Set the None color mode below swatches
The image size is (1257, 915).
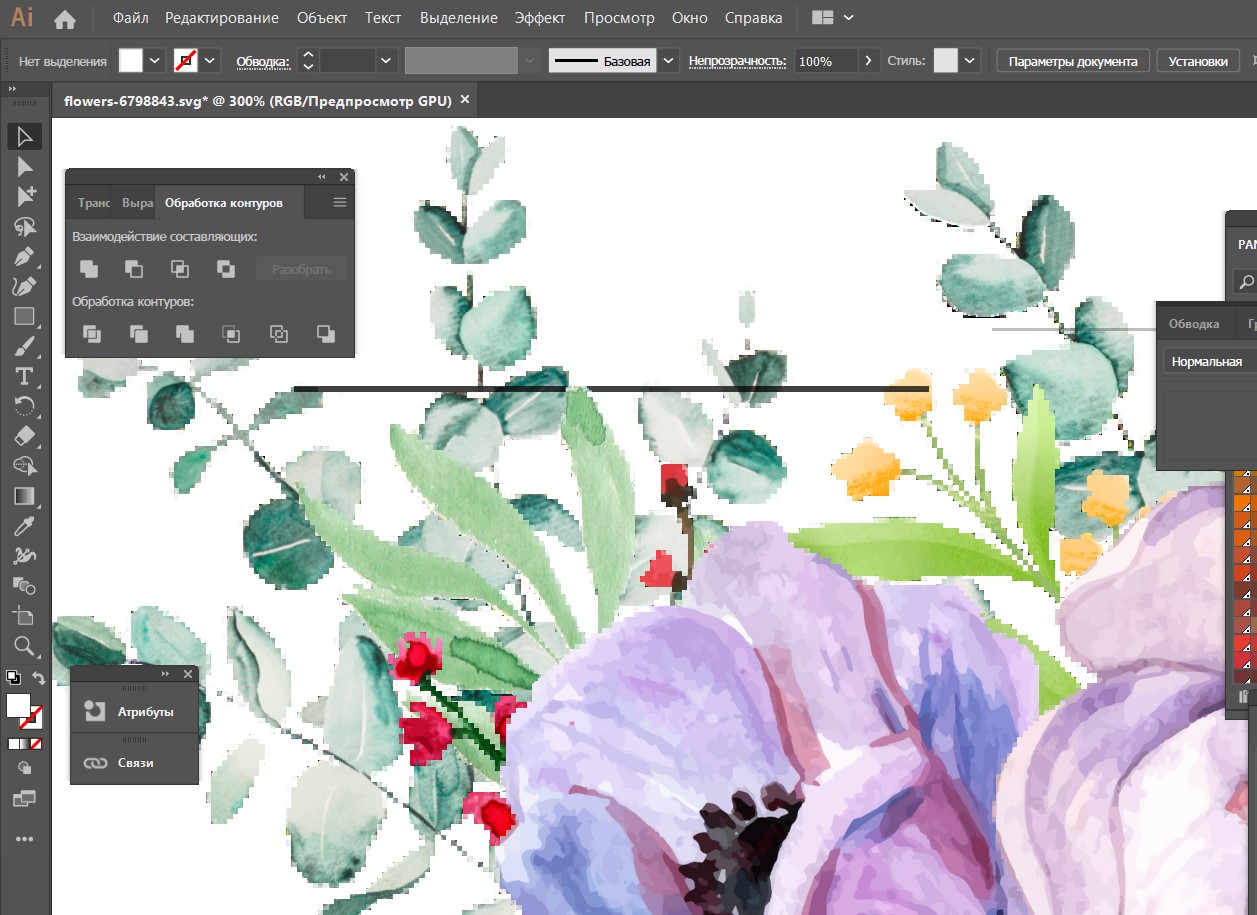(x=36, y=744)
